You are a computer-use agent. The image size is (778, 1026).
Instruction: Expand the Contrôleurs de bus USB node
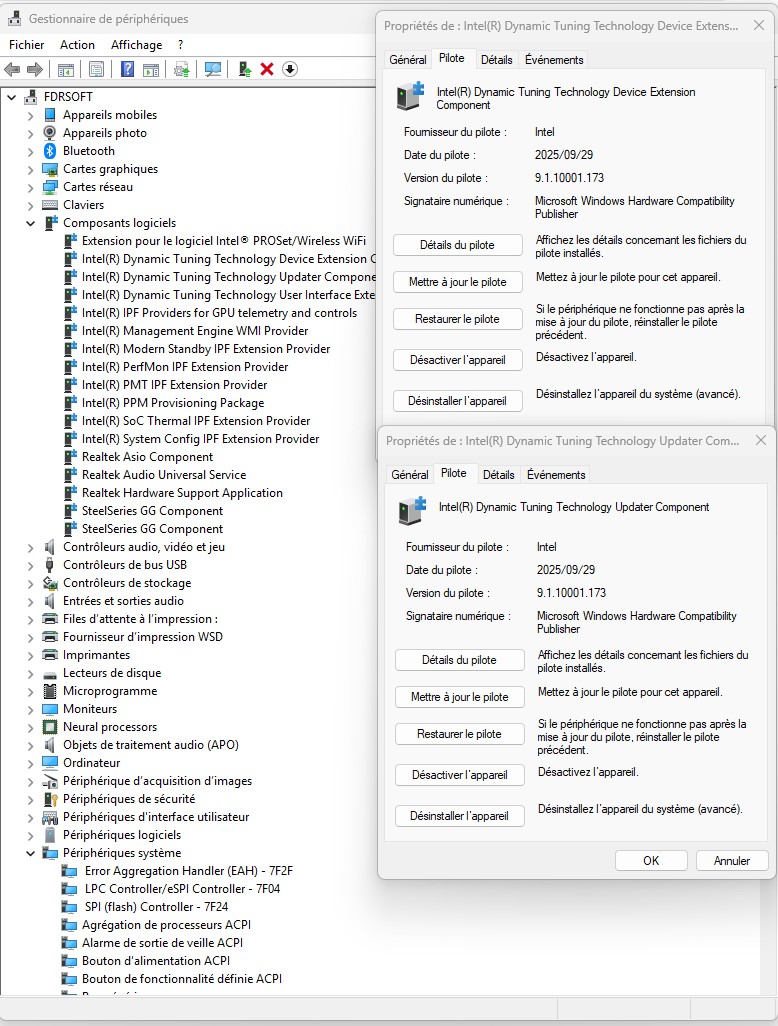click(x=31, y=565)
